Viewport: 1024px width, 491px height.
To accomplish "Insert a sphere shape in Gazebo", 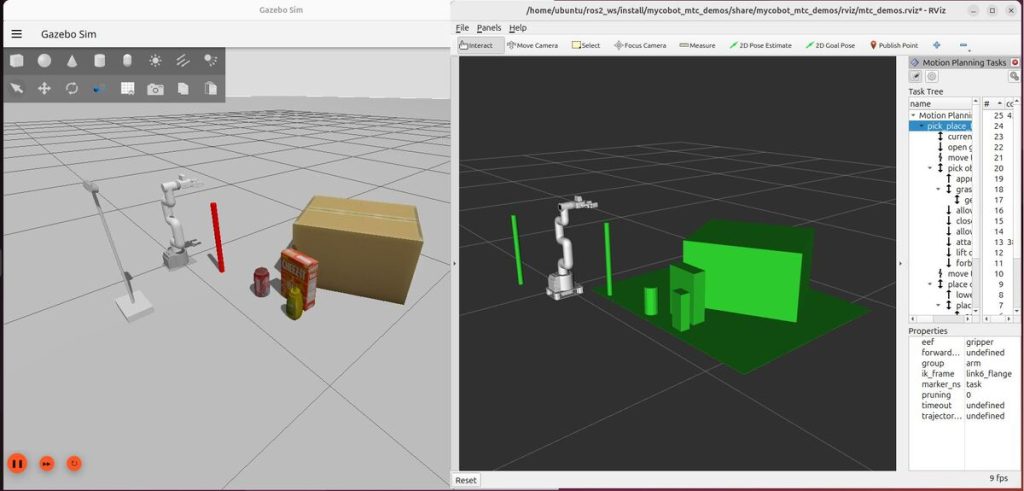I will coord(45,61).
